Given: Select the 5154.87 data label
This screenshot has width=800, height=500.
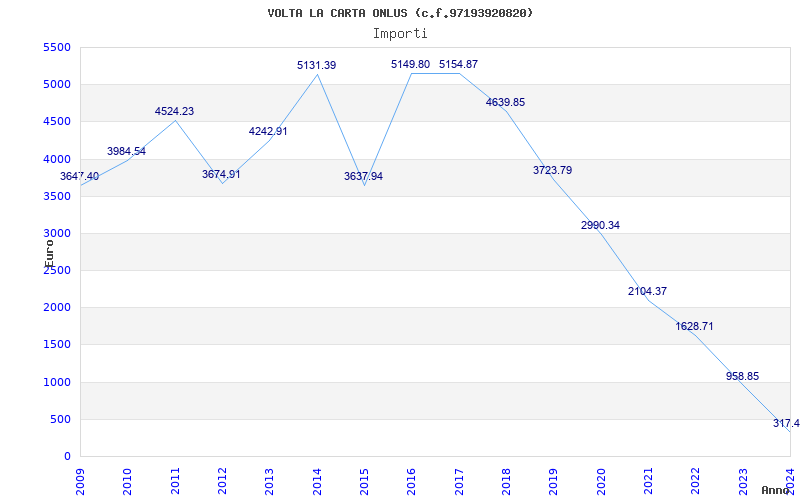Looking at the screenshot, I should point(459,64).
